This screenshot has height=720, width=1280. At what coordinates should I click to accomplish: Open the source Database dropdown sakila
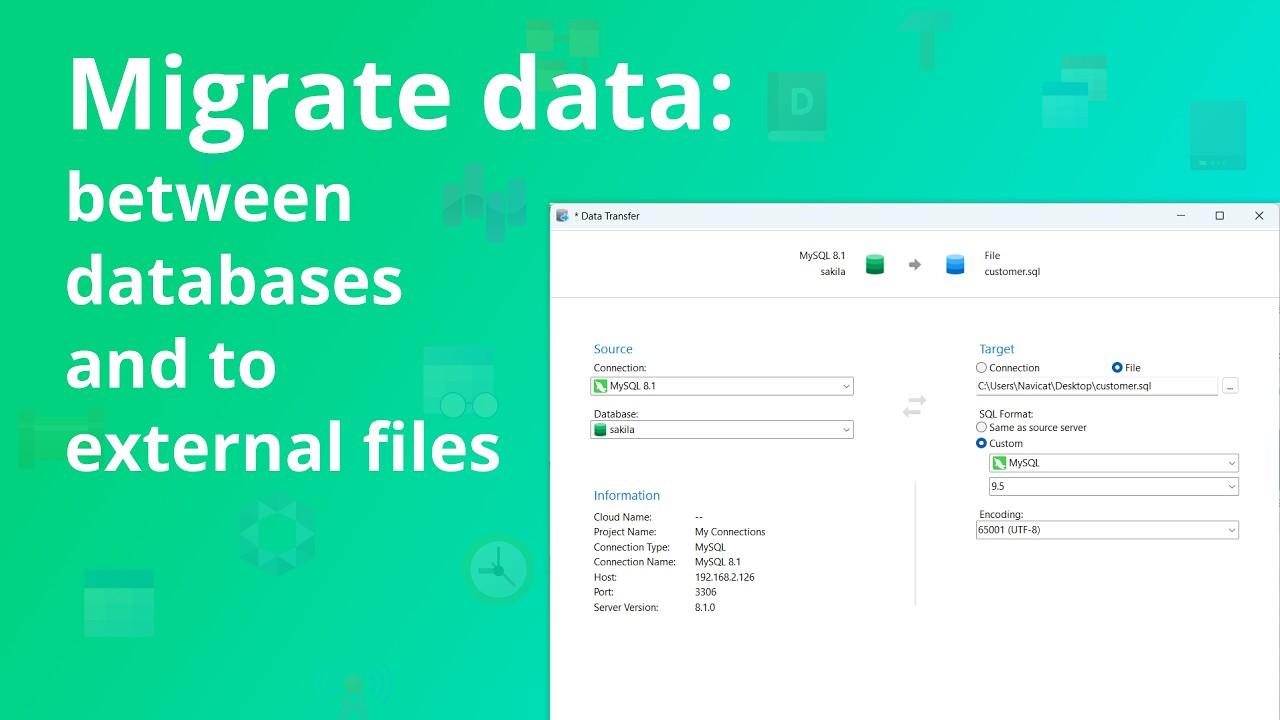tap(722, 430)
